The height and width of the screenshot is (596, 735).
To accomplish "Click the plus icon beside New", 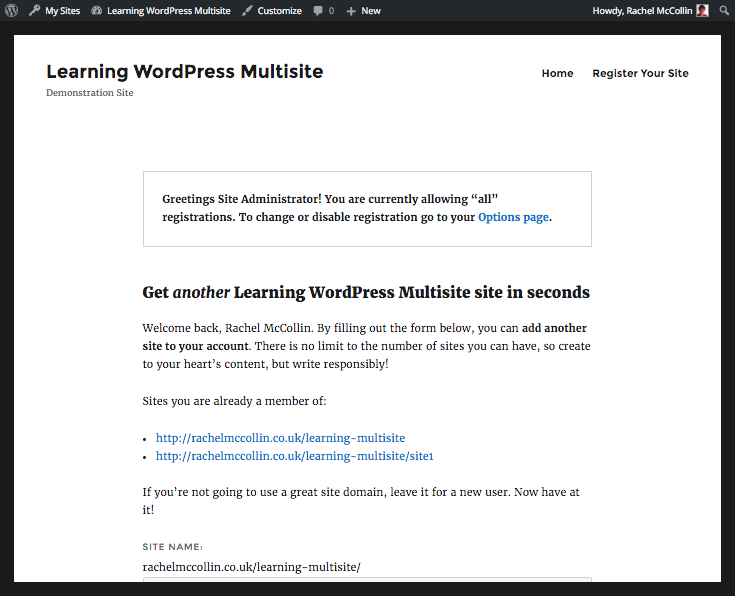I will tap(351, 11).
